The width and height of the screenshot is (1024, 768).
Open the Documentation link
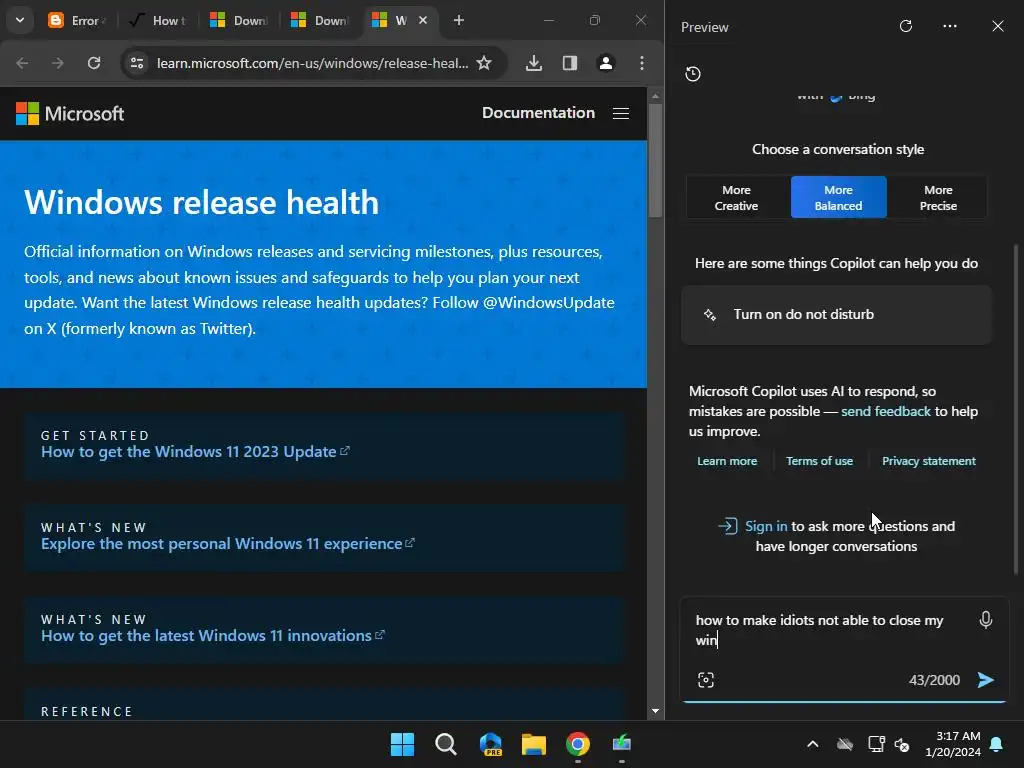538,112
